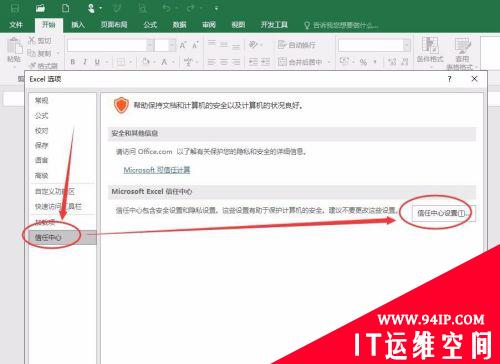This screenshot has width=500, height=364.
Task: Click the Bold formatting icon
Action: click(73, 62)
